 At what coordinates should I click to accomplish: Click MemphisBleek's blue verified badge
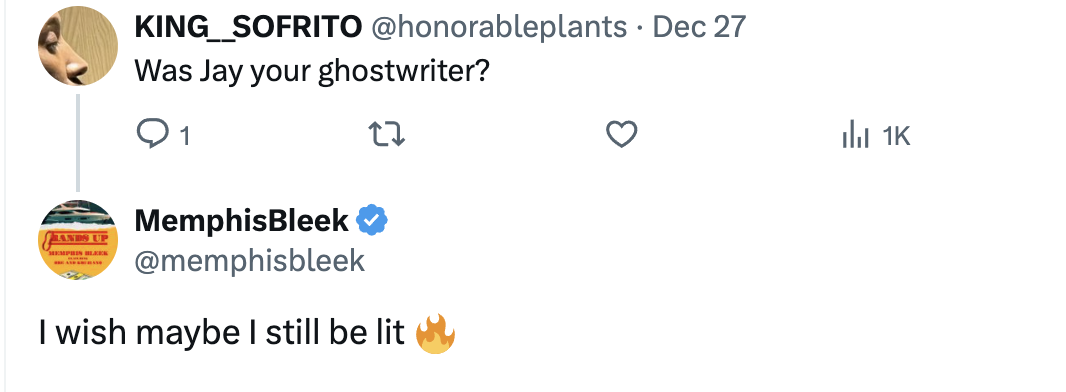372,220
